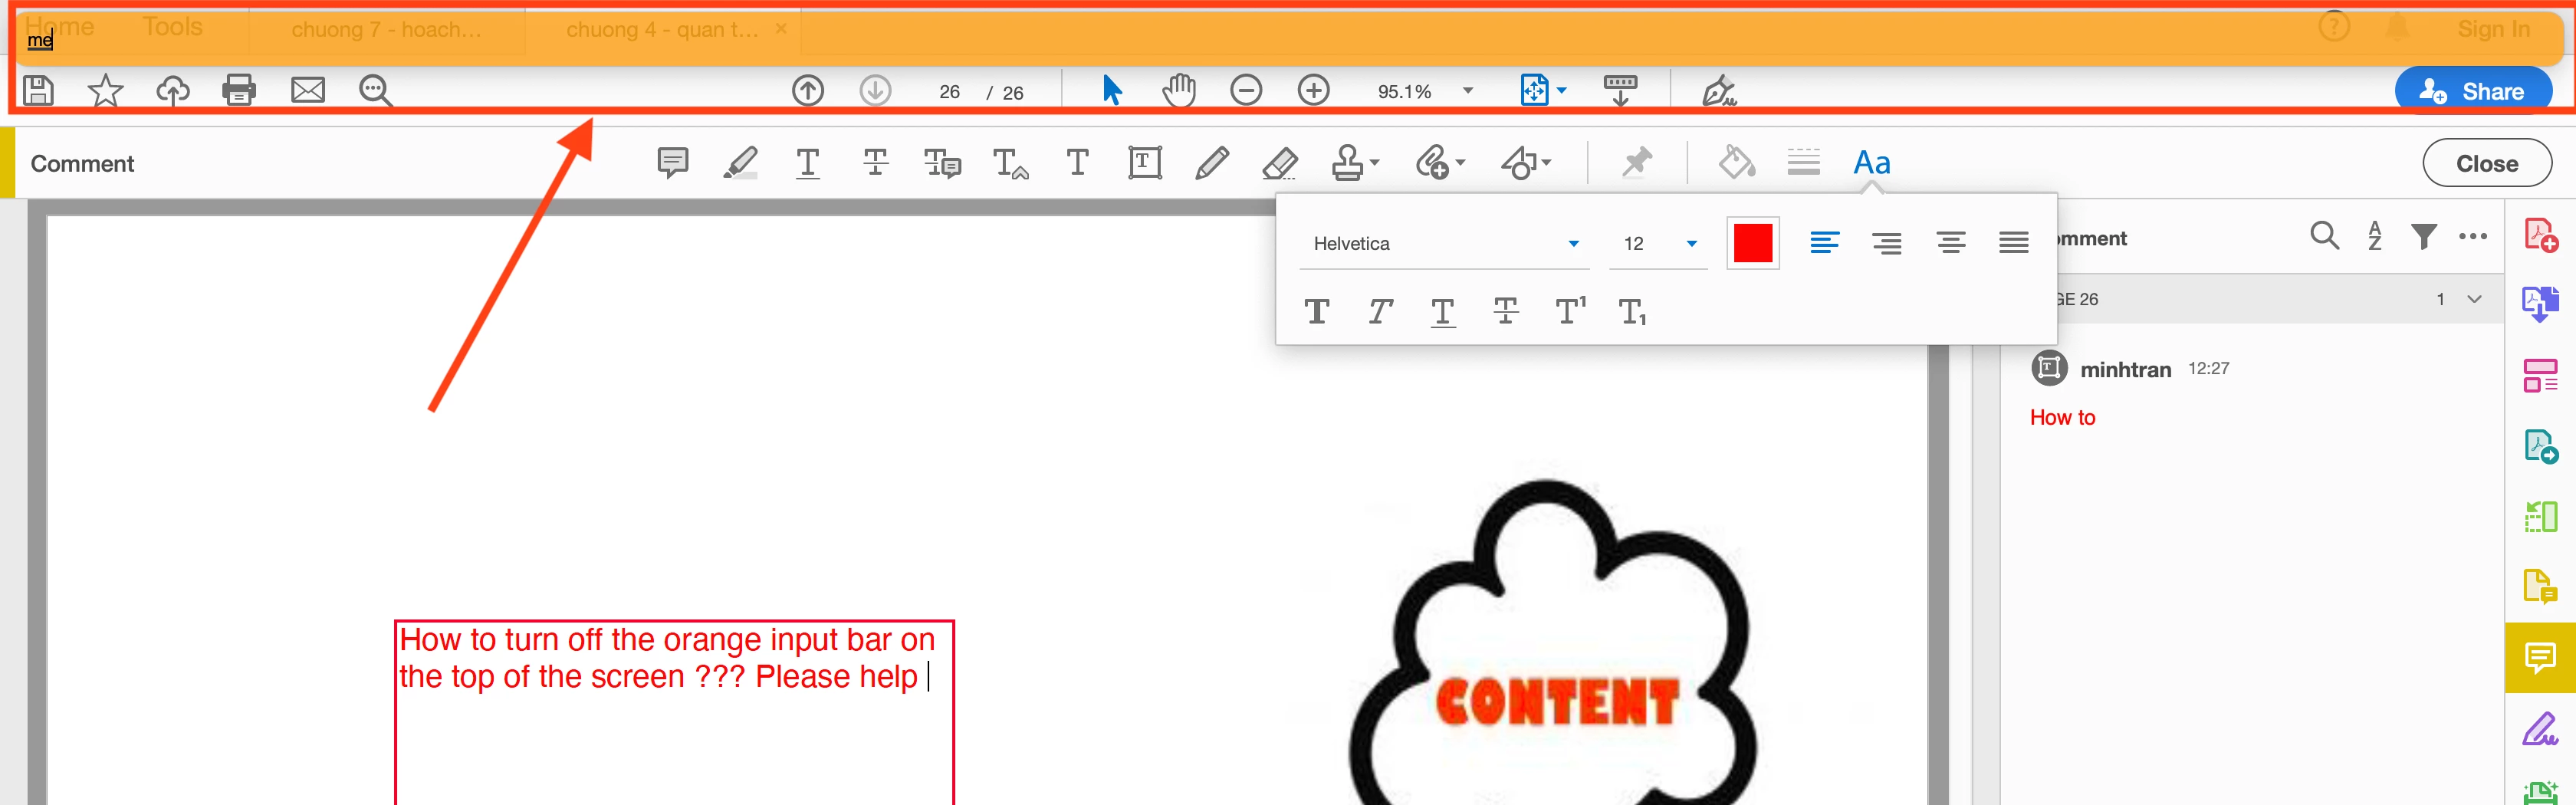The width and height of the screenshot is (2576, 805).
Task: Collapse the Page 26 comments group
Action: [x=2474, y=299]
